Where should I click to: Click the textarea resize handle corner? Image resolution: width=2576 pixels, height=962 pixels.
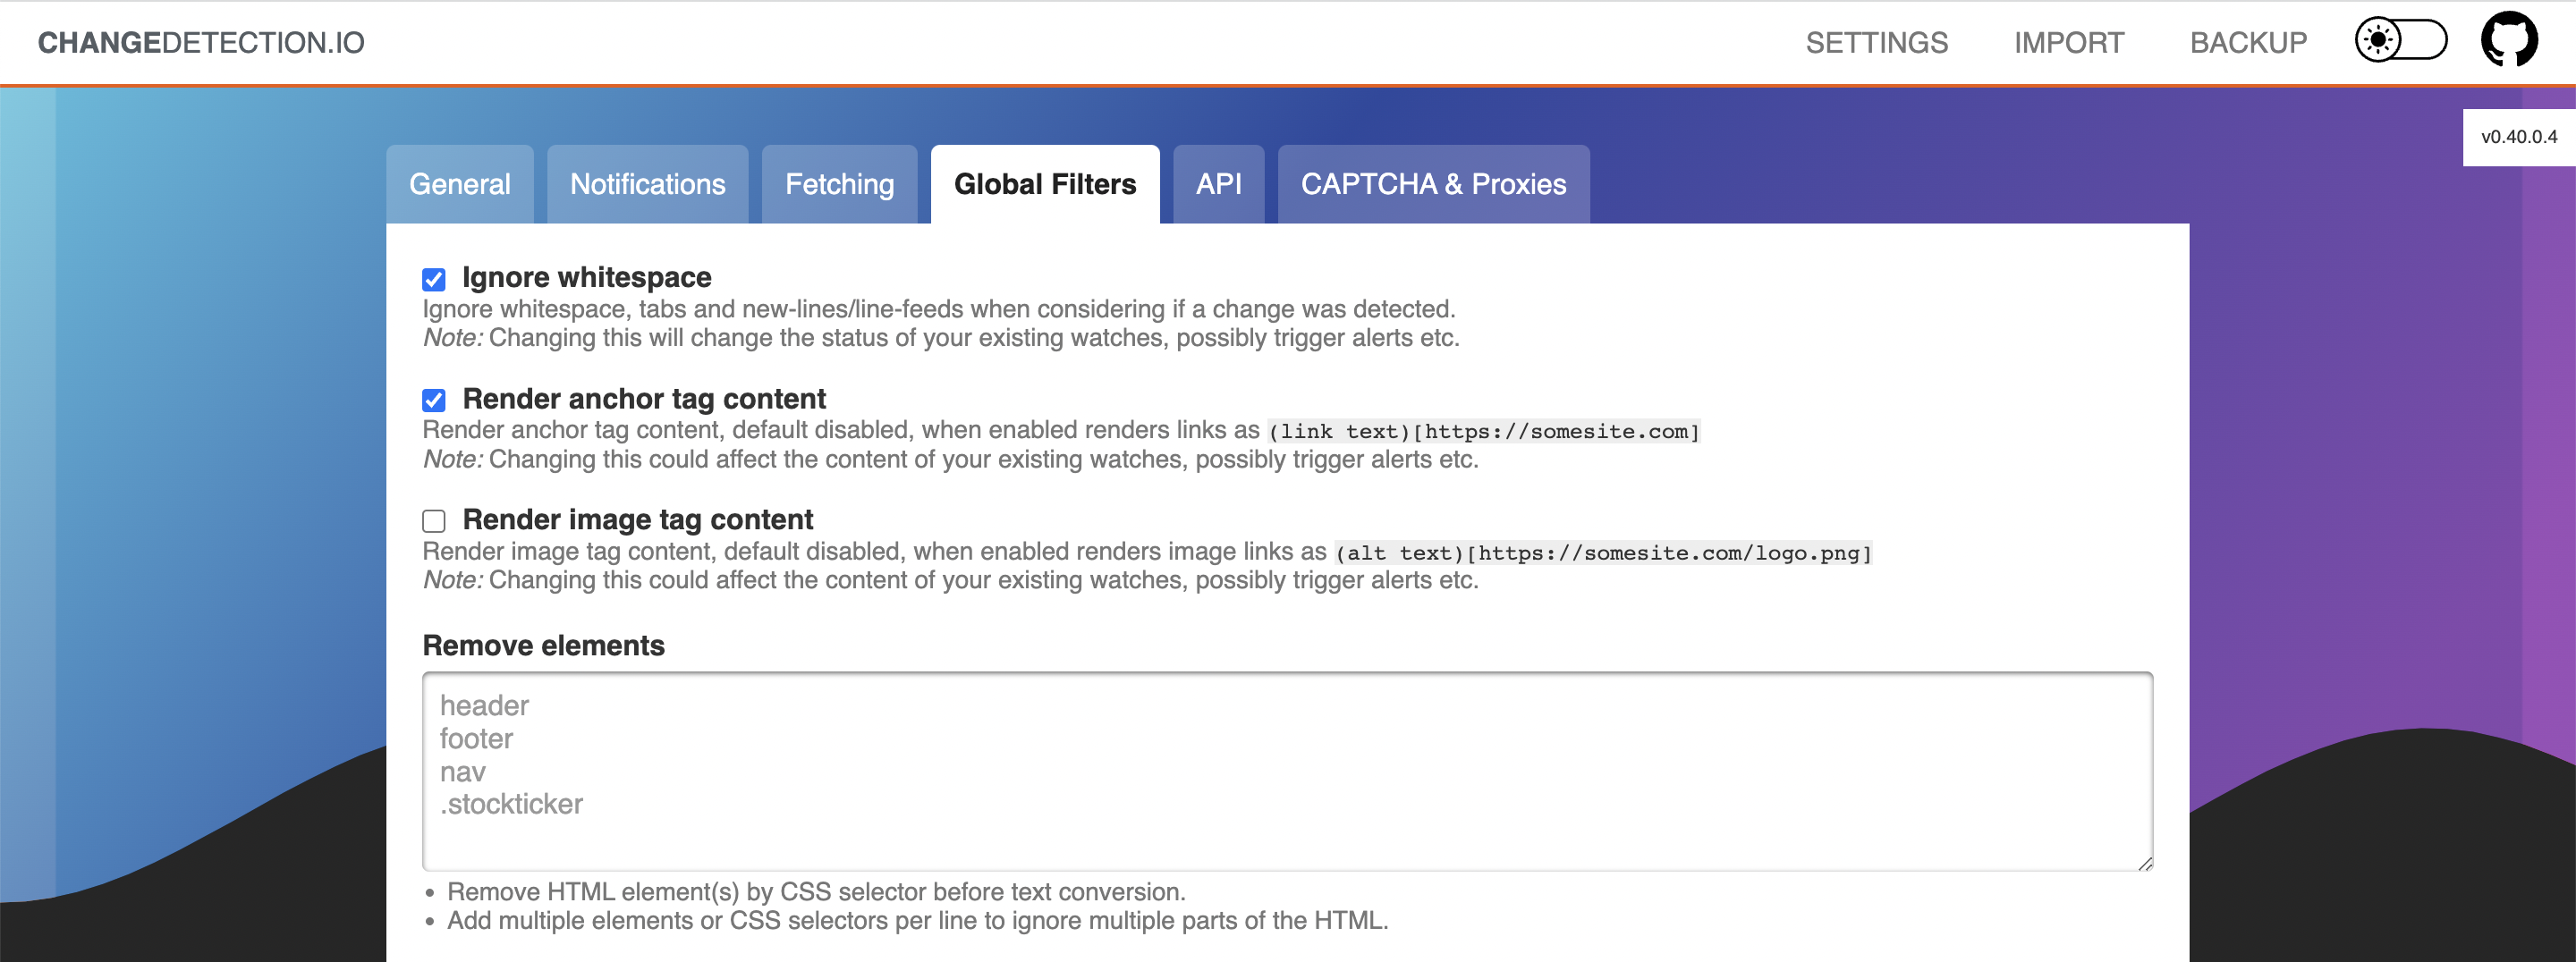(x=2145, y=863)
